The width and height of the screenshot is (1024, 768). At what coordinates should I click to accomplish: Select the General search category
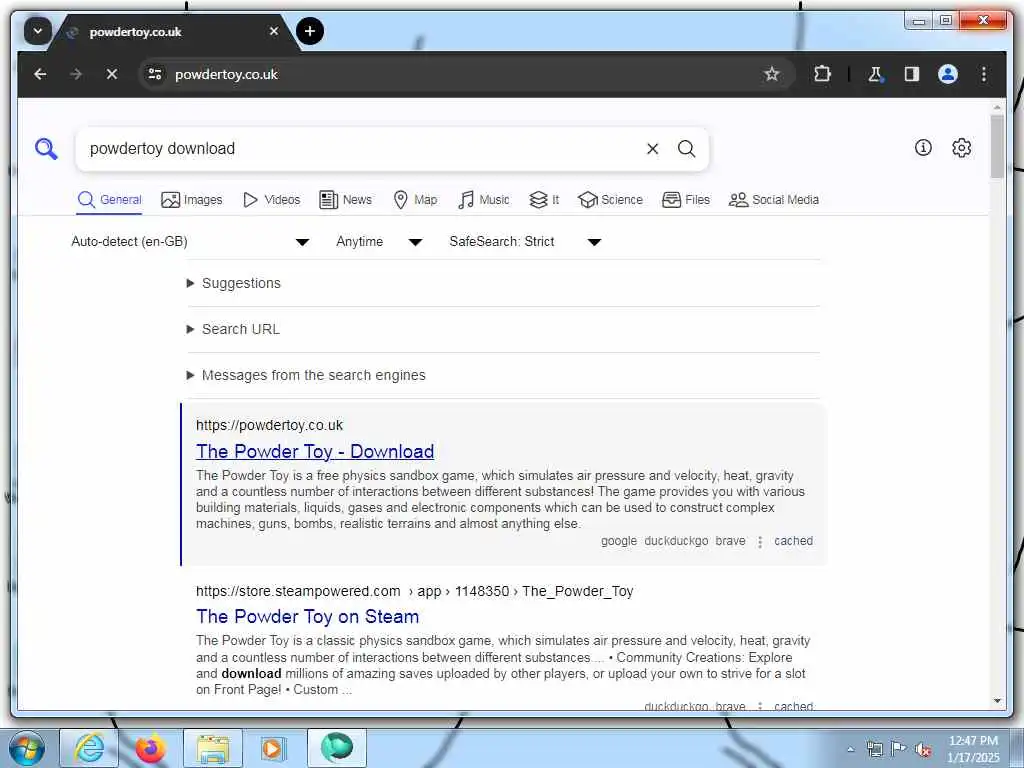coord(110,200)
